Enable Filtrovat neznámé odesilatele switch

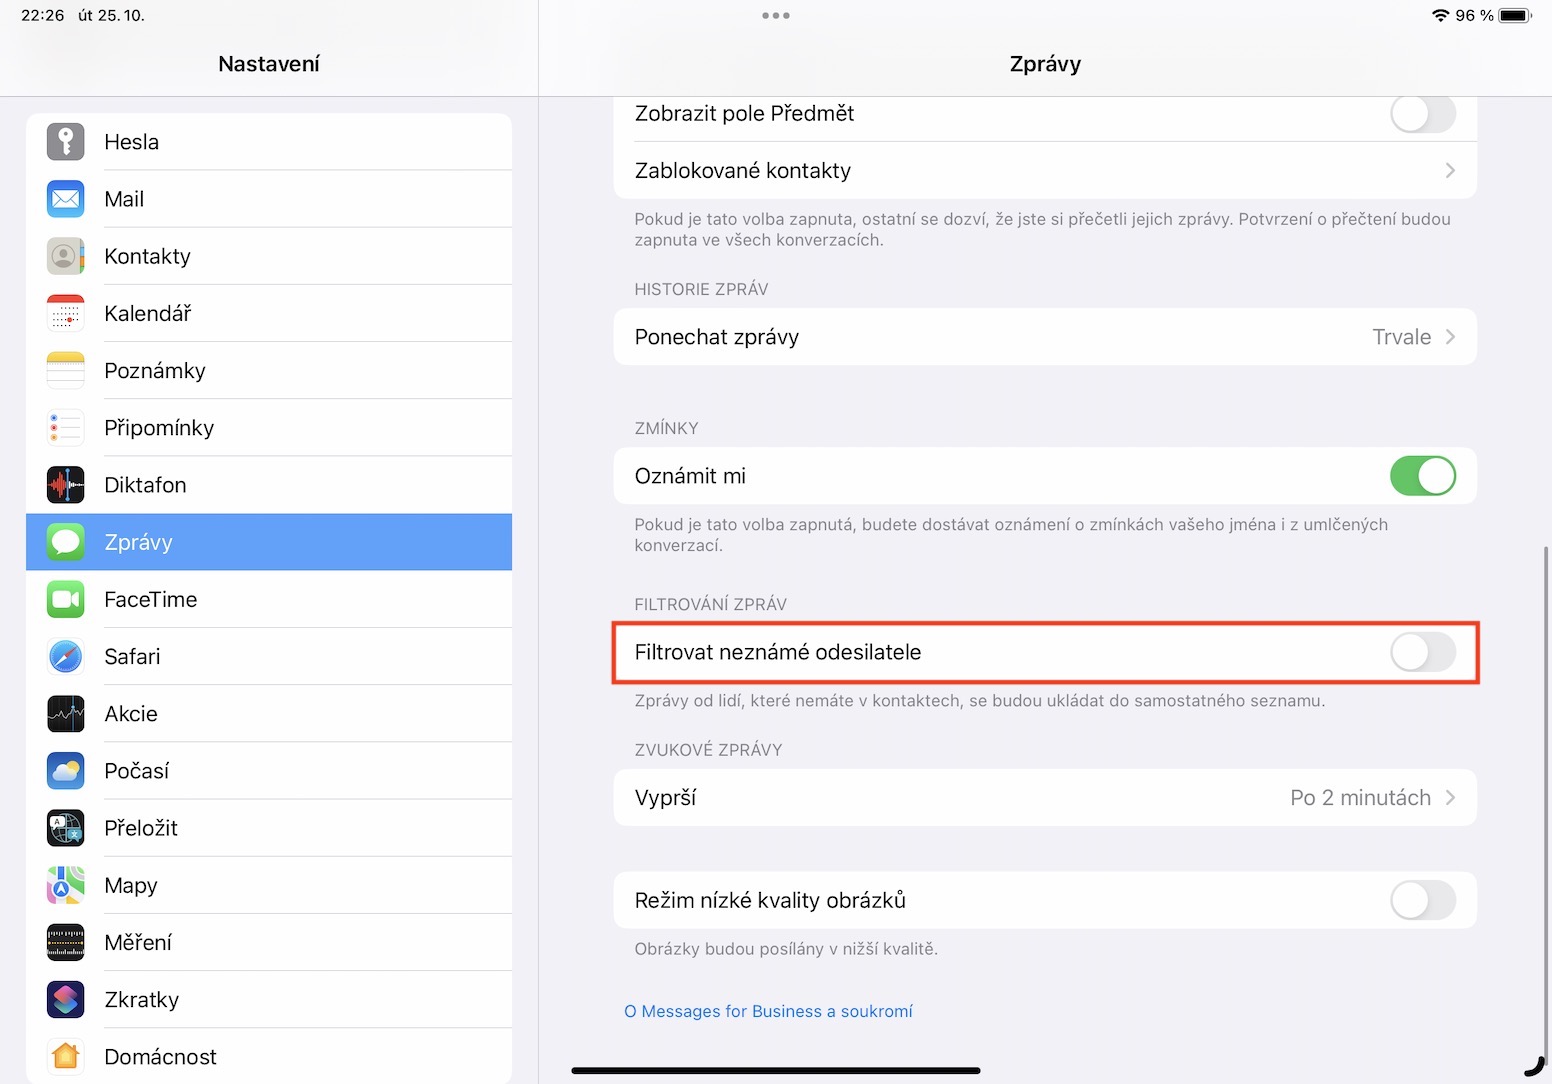point(1422,653)
